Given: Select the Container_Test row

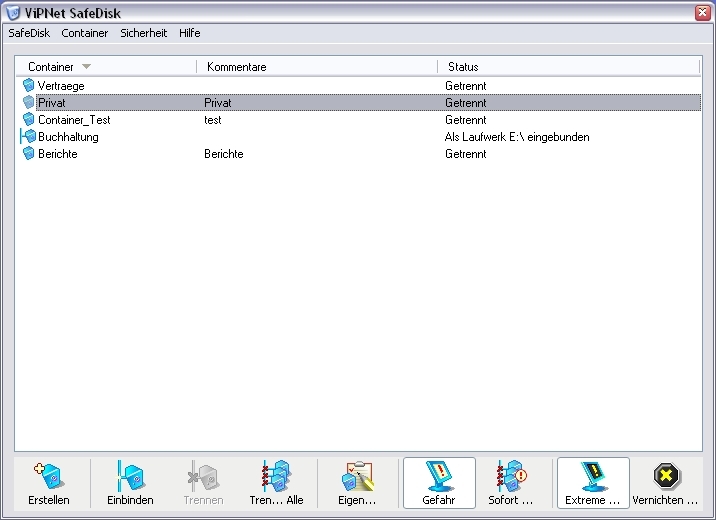Looking at the screenshot, I should click(x=74, y=120).
